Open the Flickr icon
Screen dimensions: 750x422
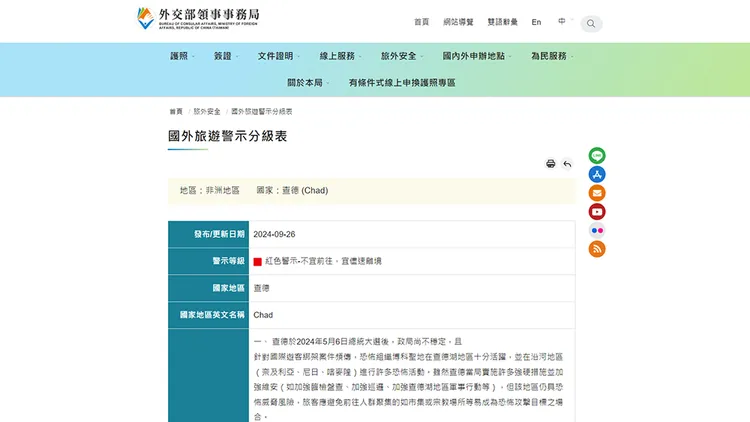pyautogui.click(x=597, y=230)
